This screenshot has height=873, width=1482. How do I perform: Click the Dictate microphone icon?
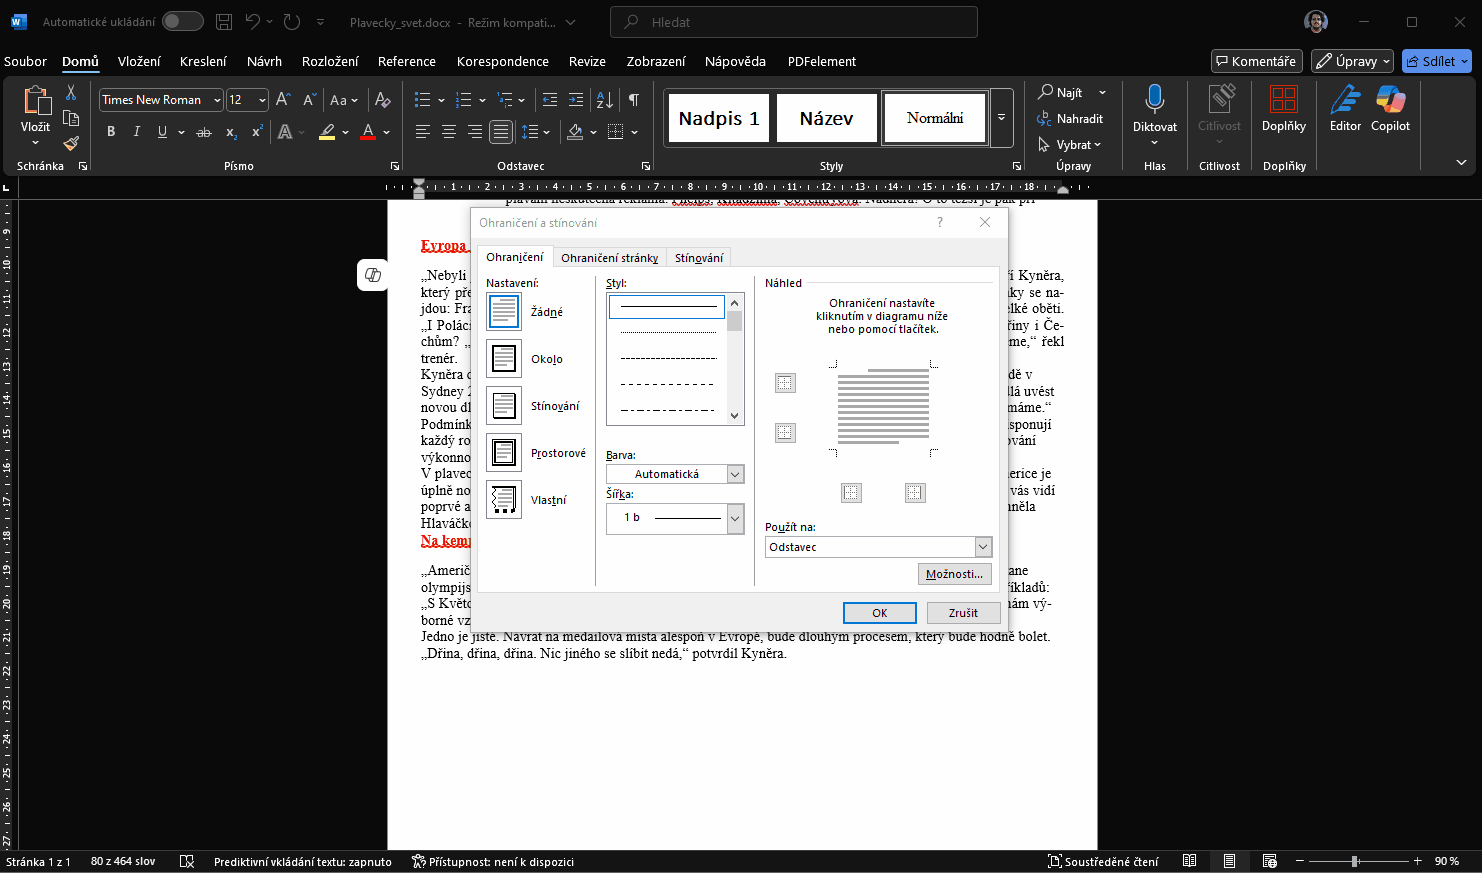(x=1154, y=100)
